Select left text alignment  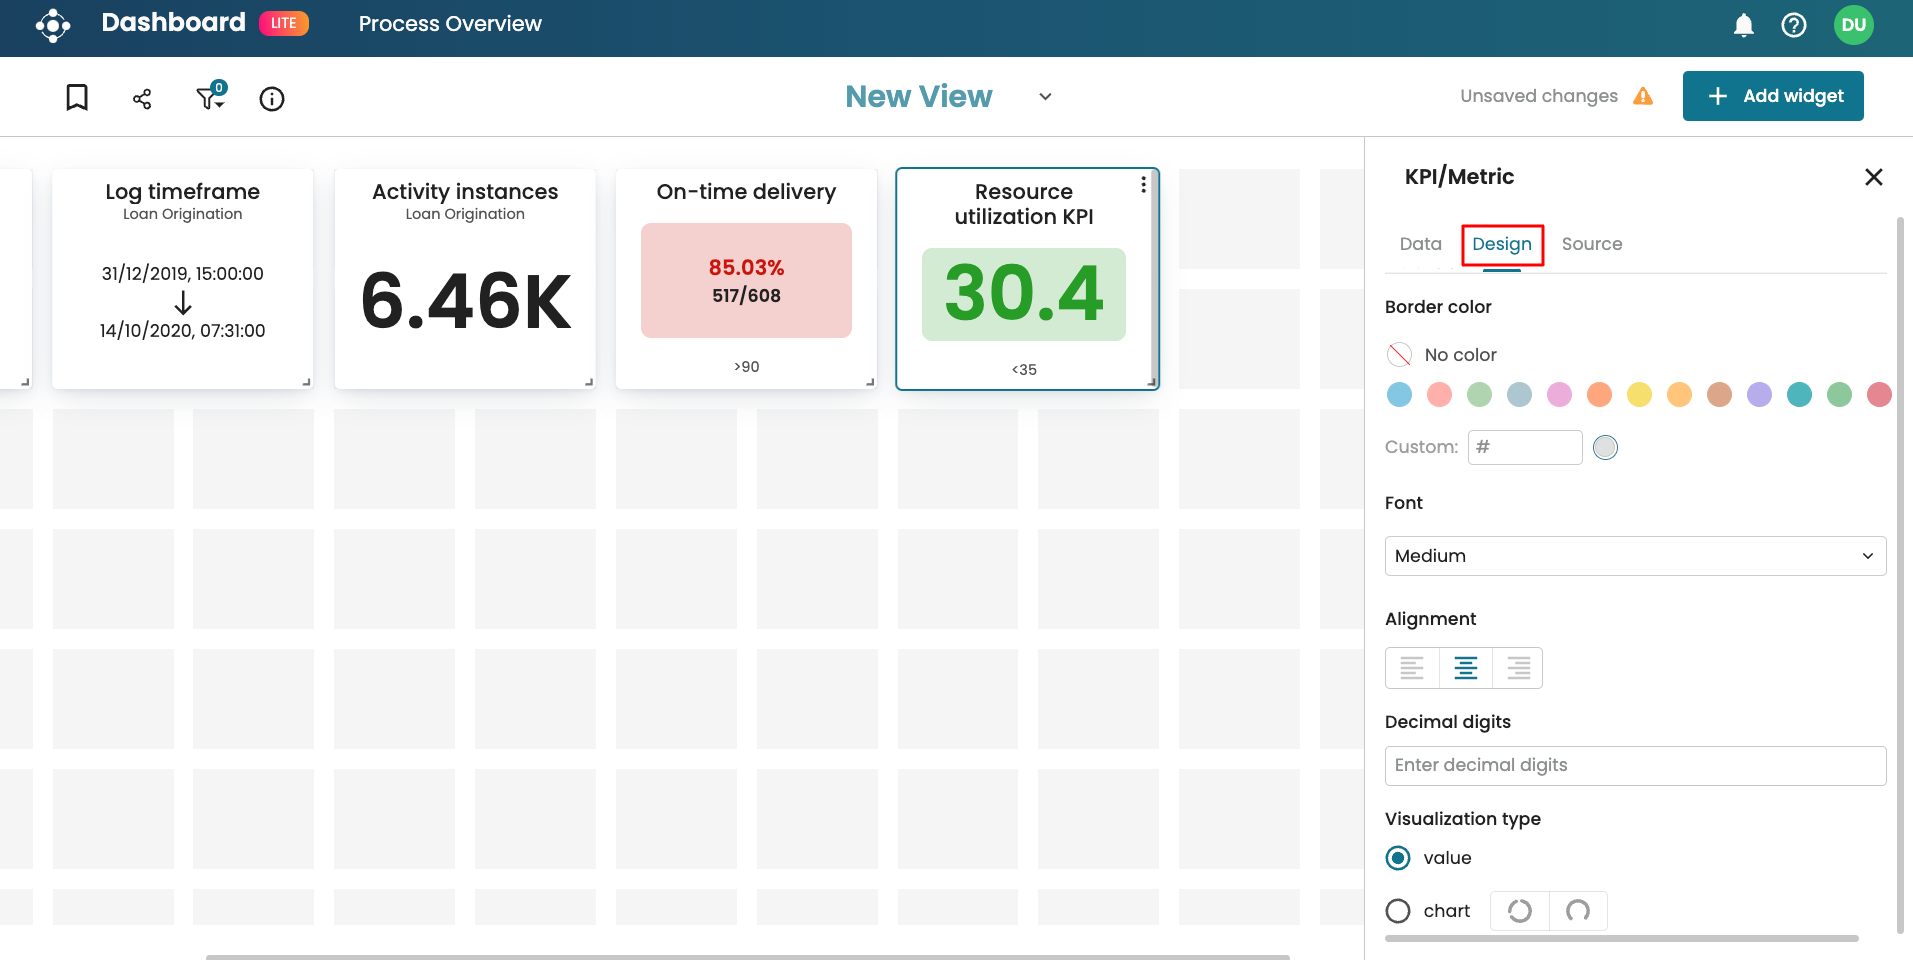[x=1412, y=668]
